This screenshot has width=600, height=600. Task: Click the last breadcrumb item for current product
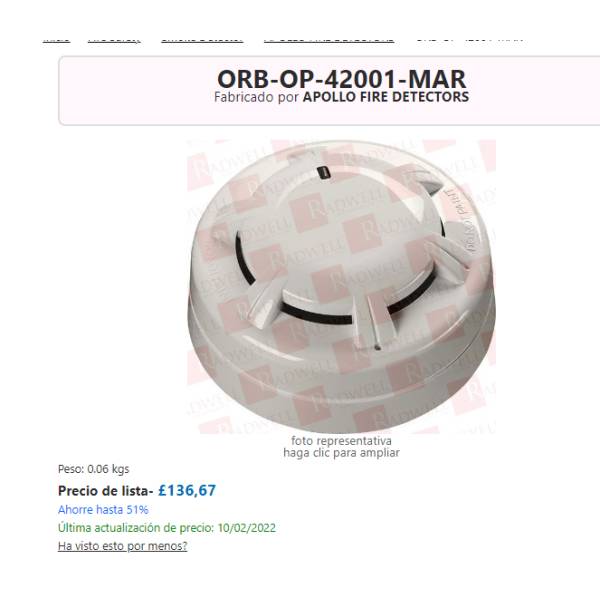click(470, 39)
